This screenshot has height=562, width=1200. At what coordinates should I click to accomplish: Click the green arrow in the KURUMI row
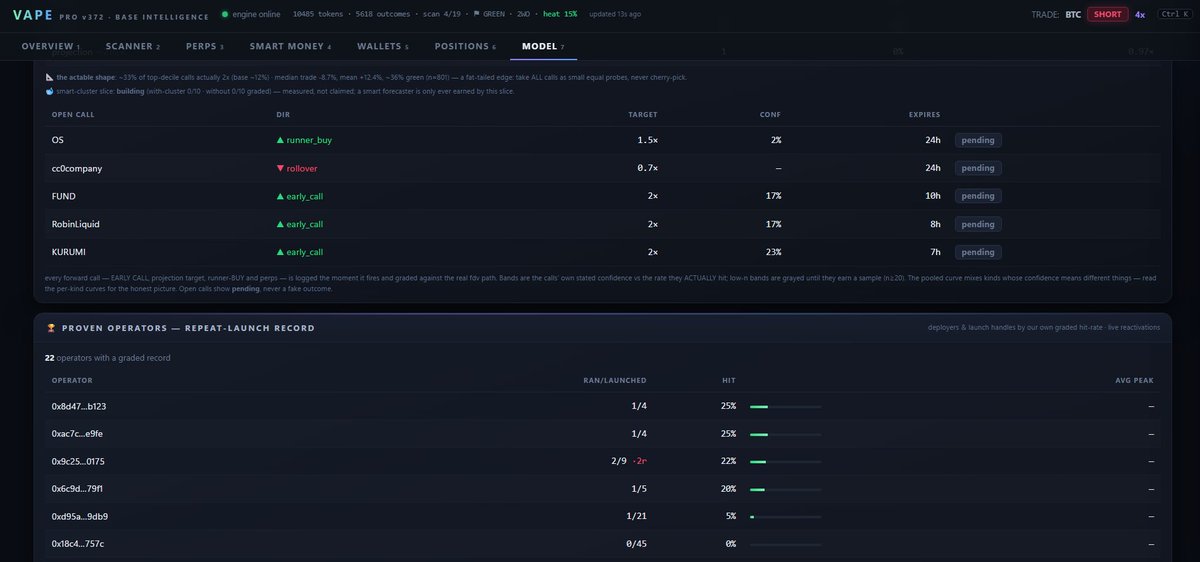coord(280,252)
